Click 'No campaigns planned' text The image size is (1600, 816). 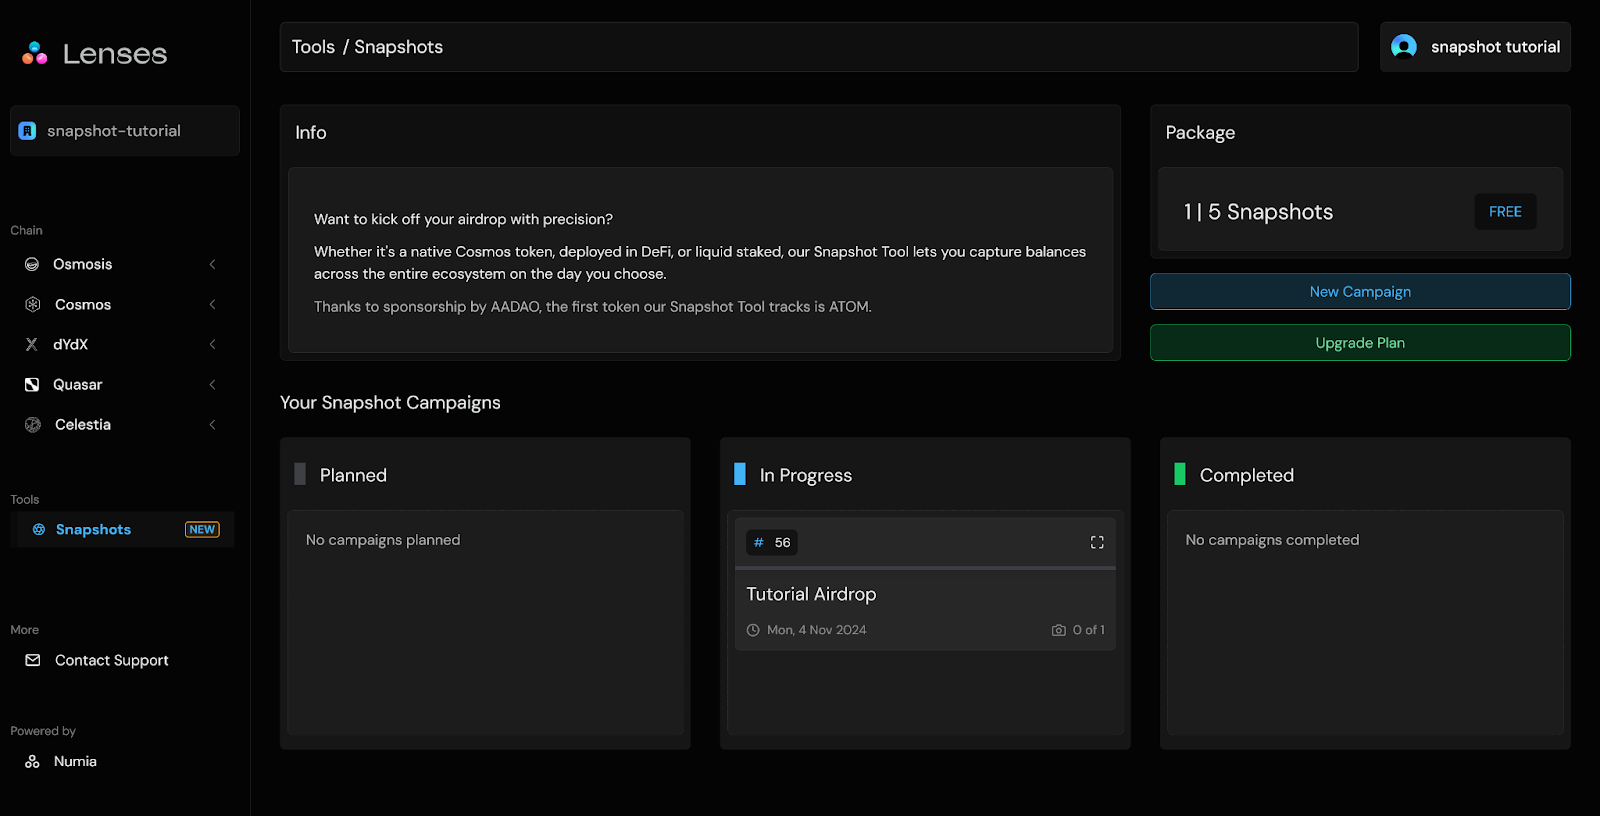coord(383,540)
